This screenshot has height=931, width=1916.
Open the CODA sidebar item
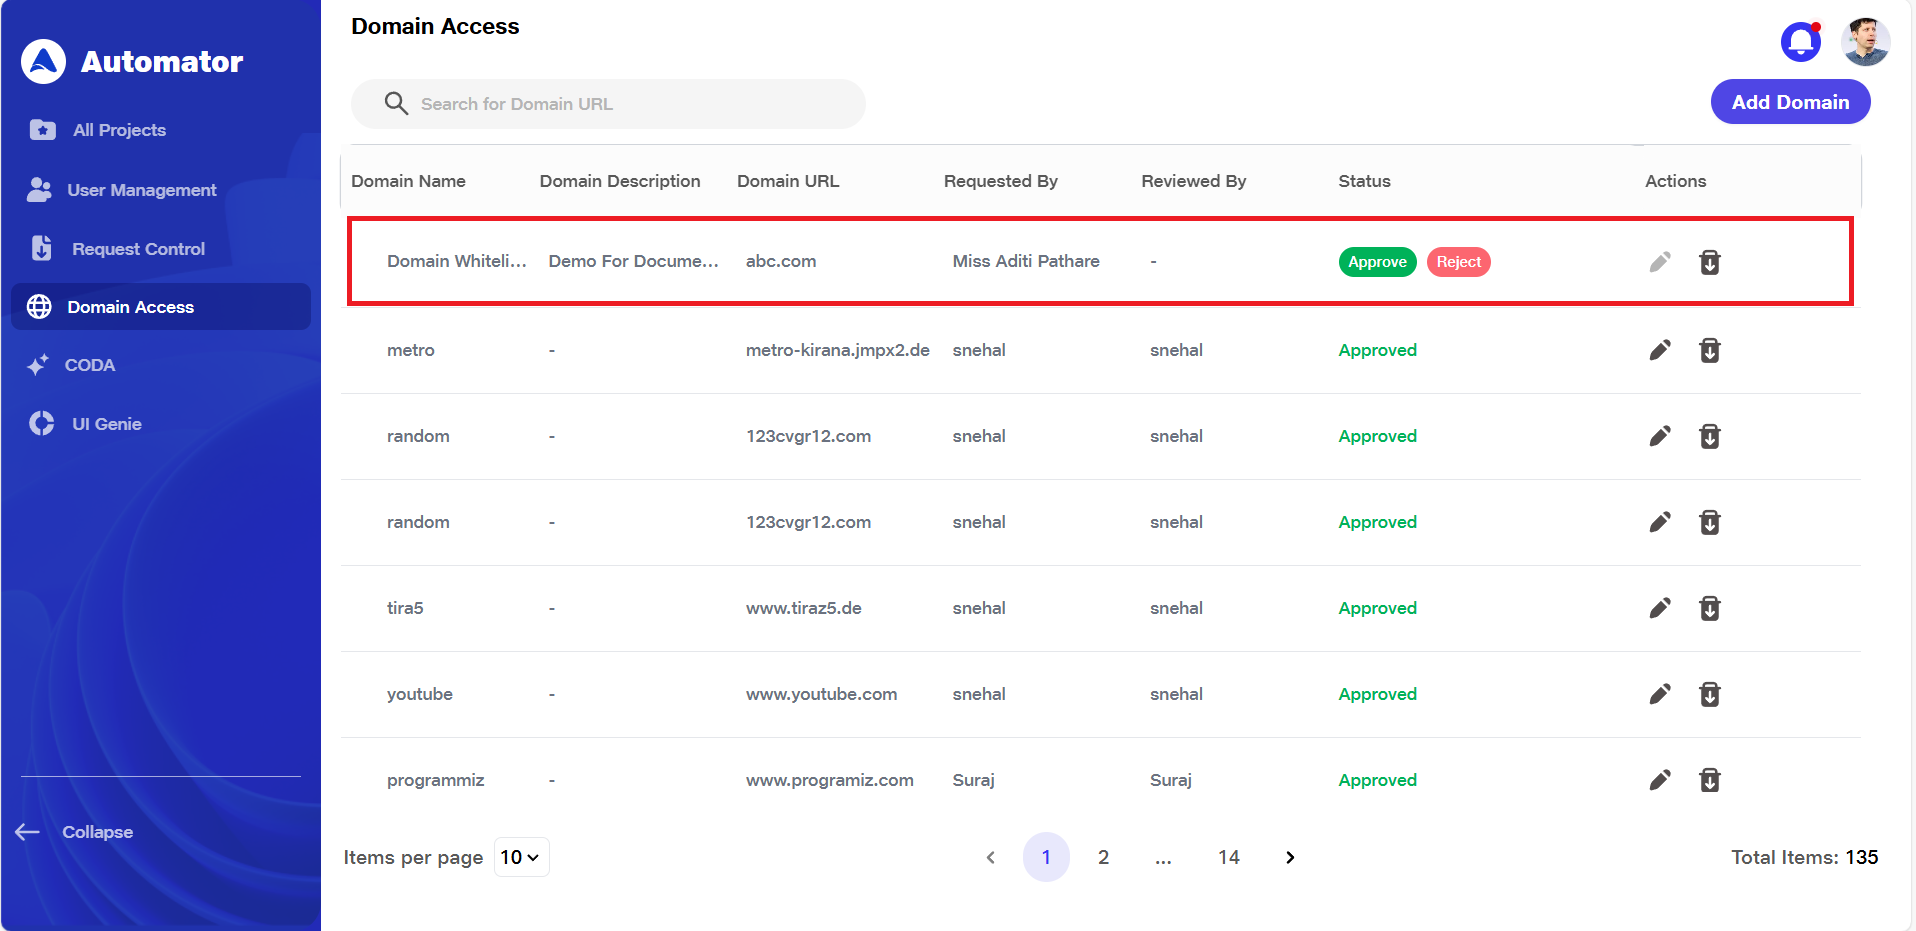pyautogui.click(x=90, y=365)
